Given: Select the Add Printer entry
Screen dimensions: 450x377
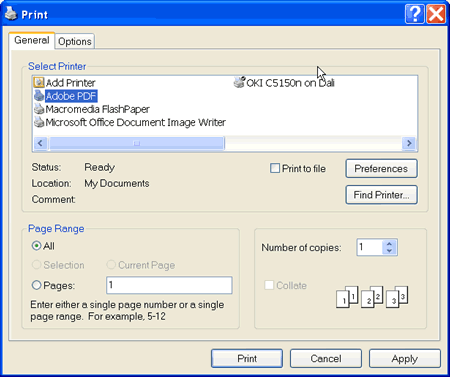Looking at the screenshot, I should [x=70, y=83].
